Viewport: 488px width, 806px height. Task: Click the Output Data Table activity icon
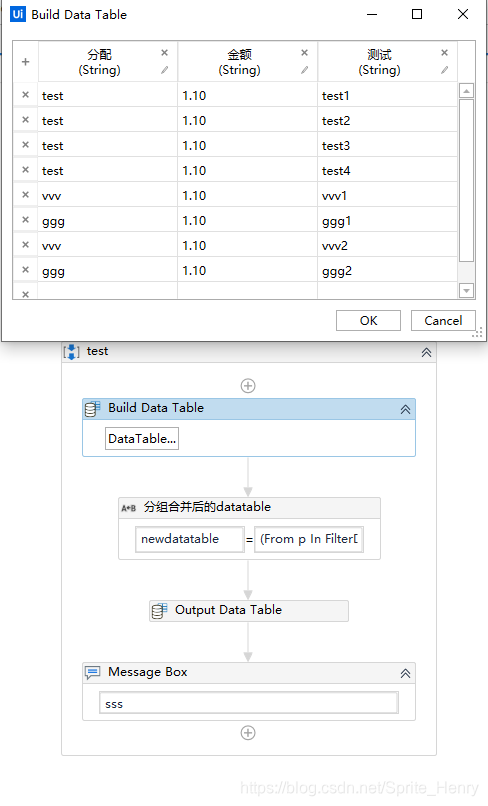[x=159, y=611]
